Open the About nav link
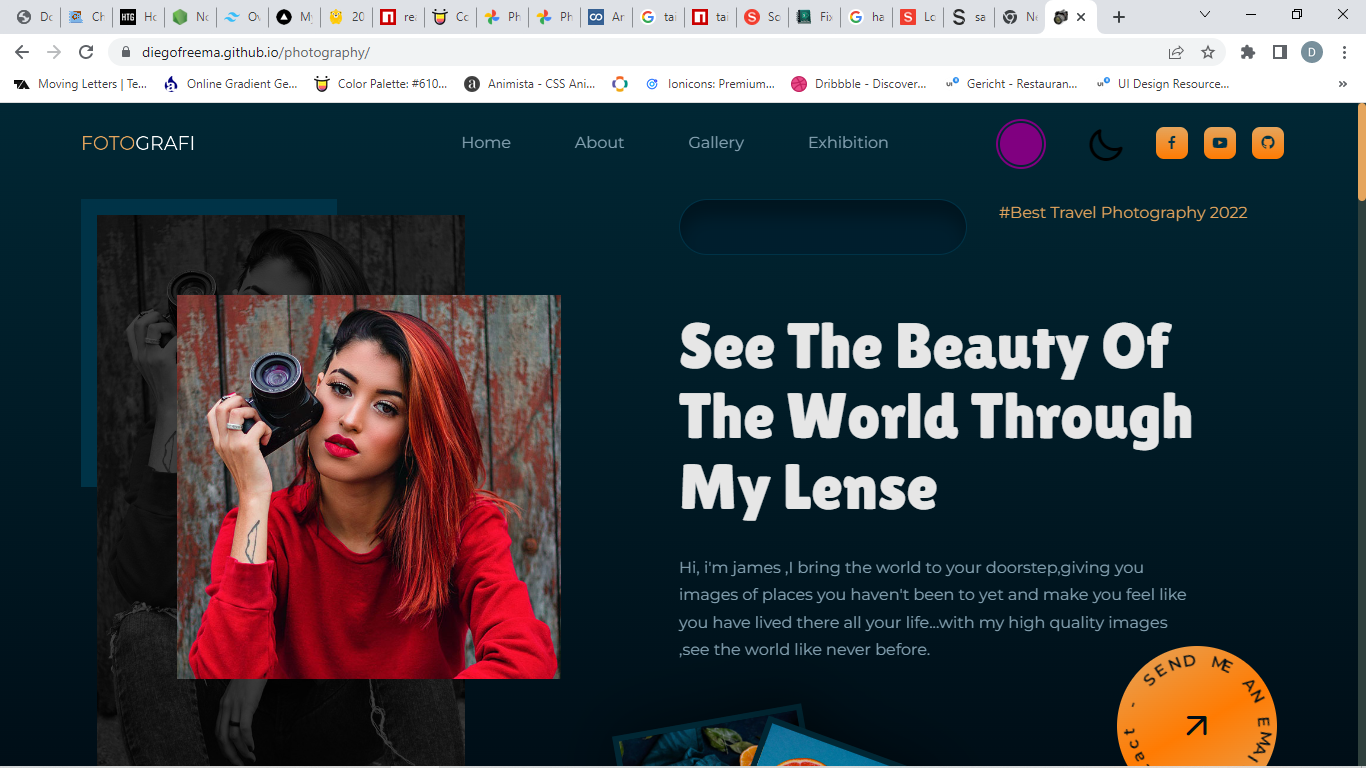Image resolution: width=1366 pixels, height=768 pixels. click(599, 143)
